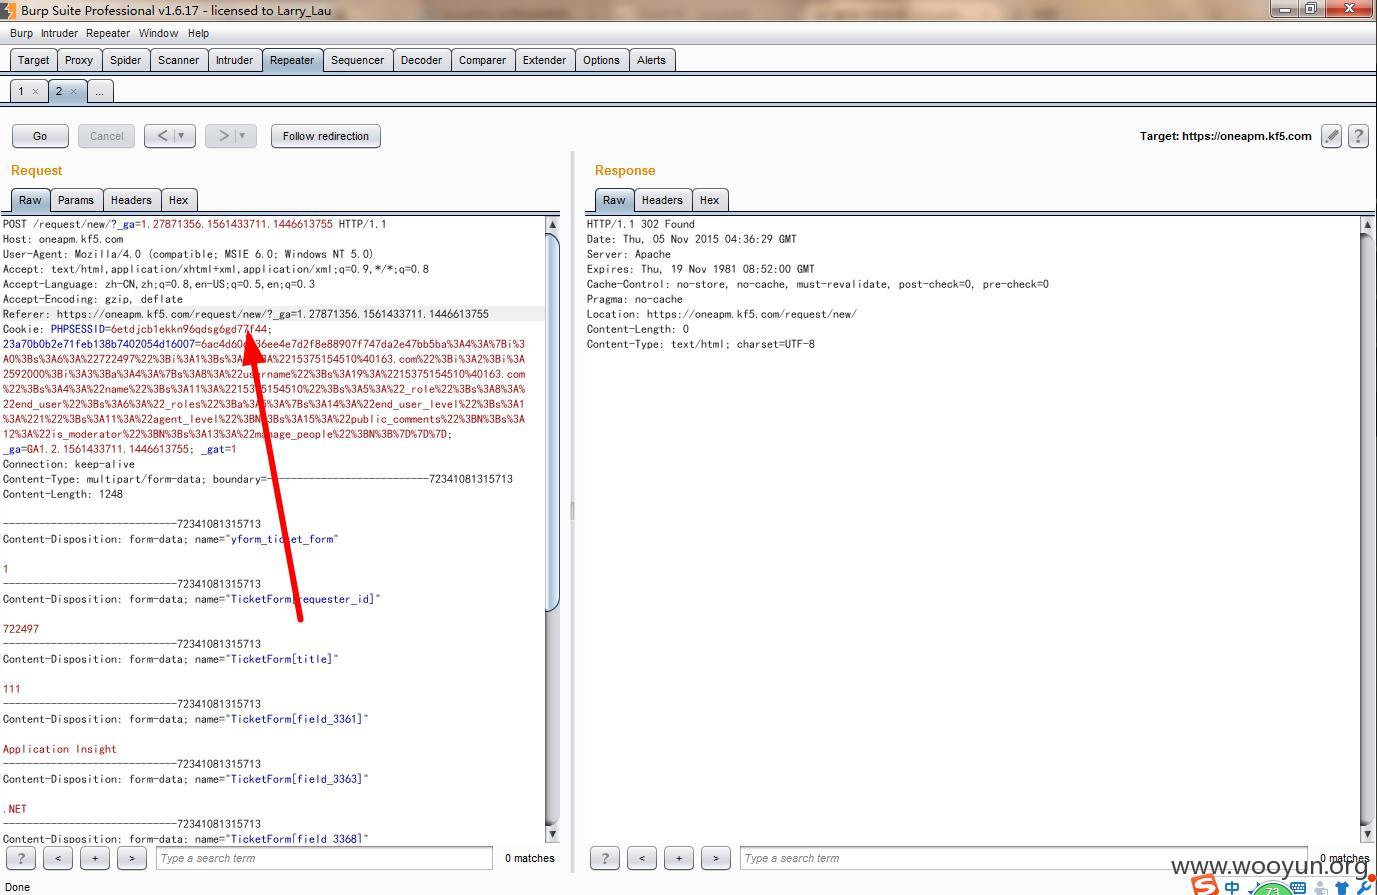Viewport: 1377px width, 895px height.
Task: Switch to the Extender tab
Action: click(544, 60)
